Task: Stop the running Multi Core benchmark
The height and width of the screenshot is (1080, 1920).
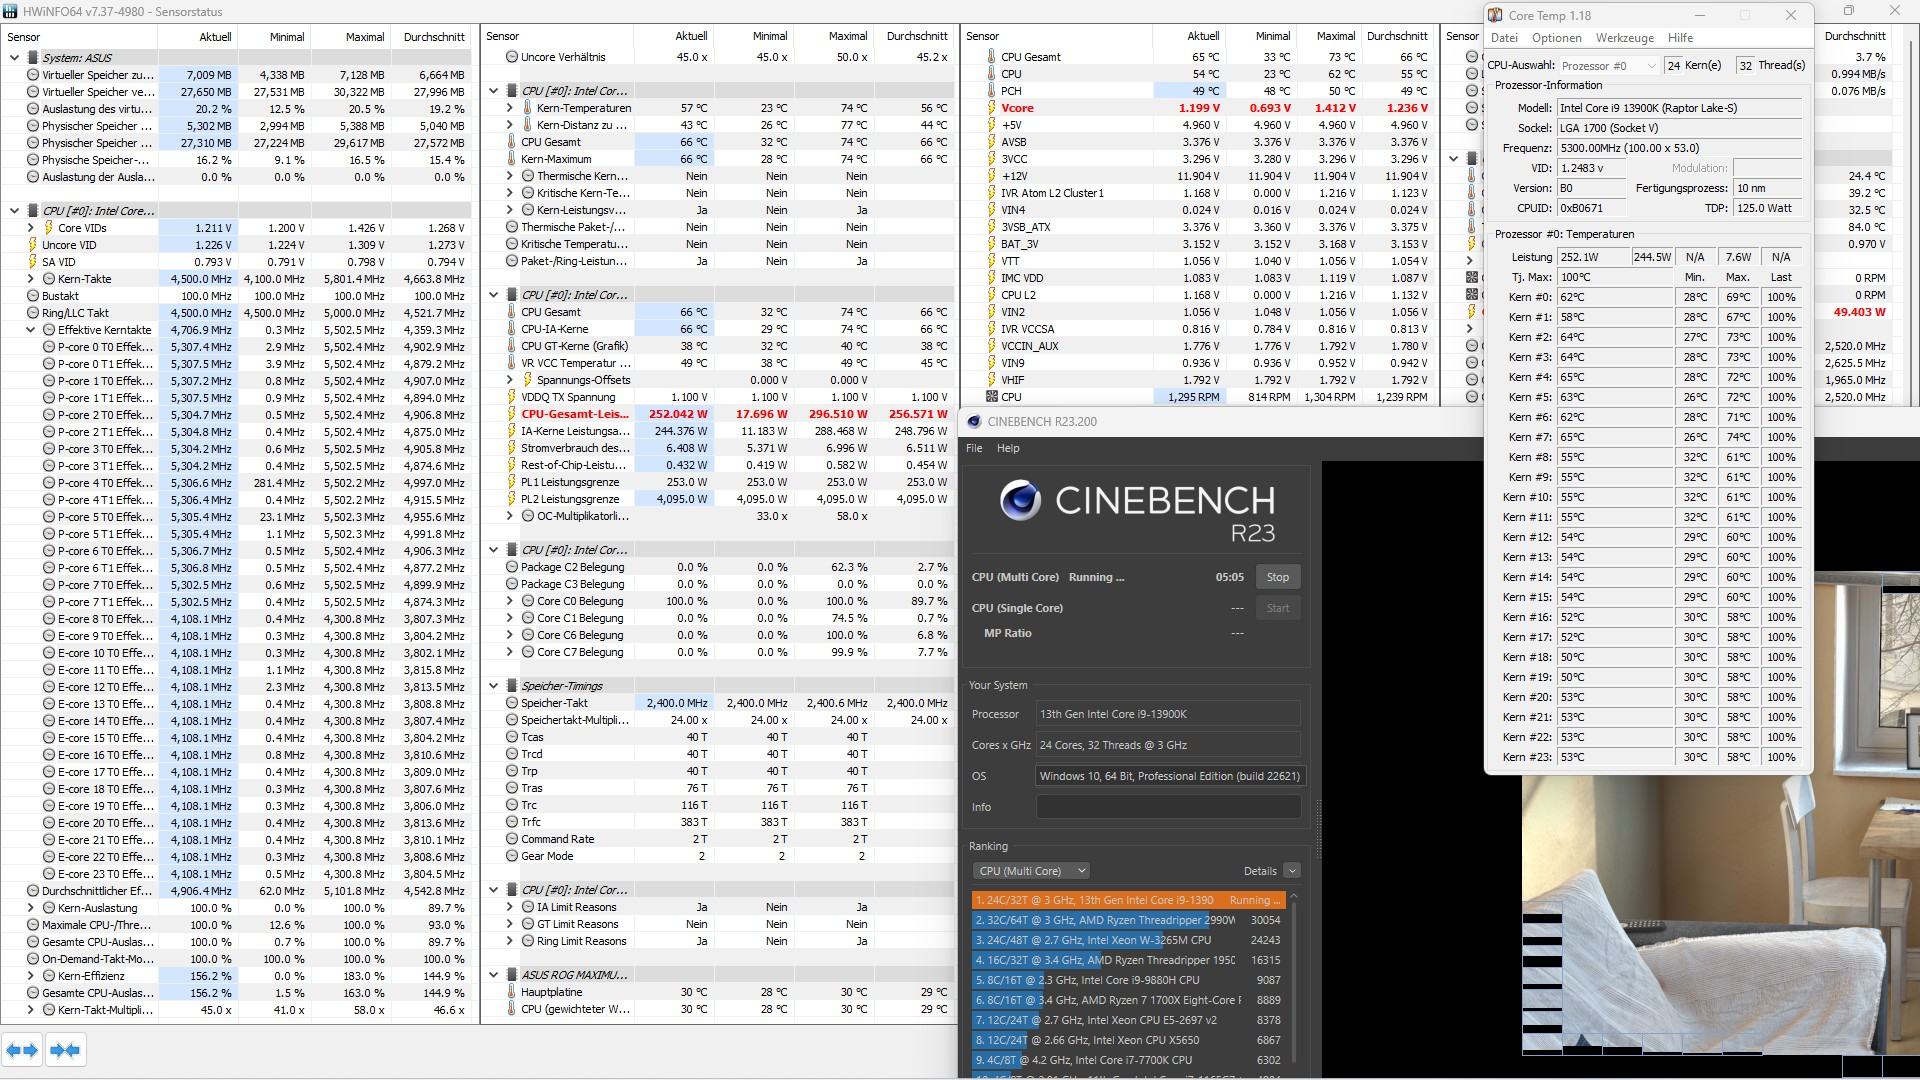Action: [x=1278, y=577]
